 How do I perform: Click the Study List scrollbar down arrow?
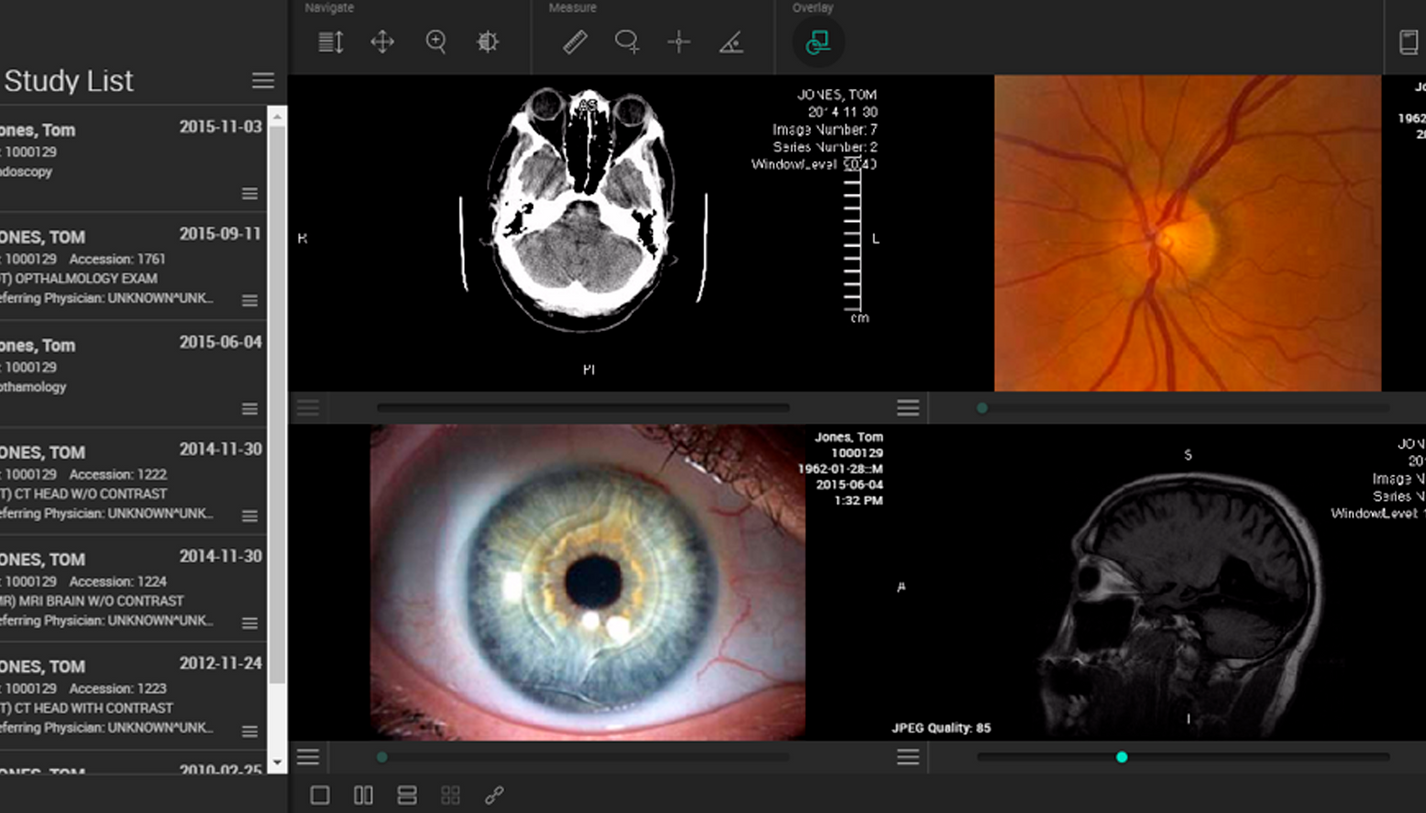(278, 764)
